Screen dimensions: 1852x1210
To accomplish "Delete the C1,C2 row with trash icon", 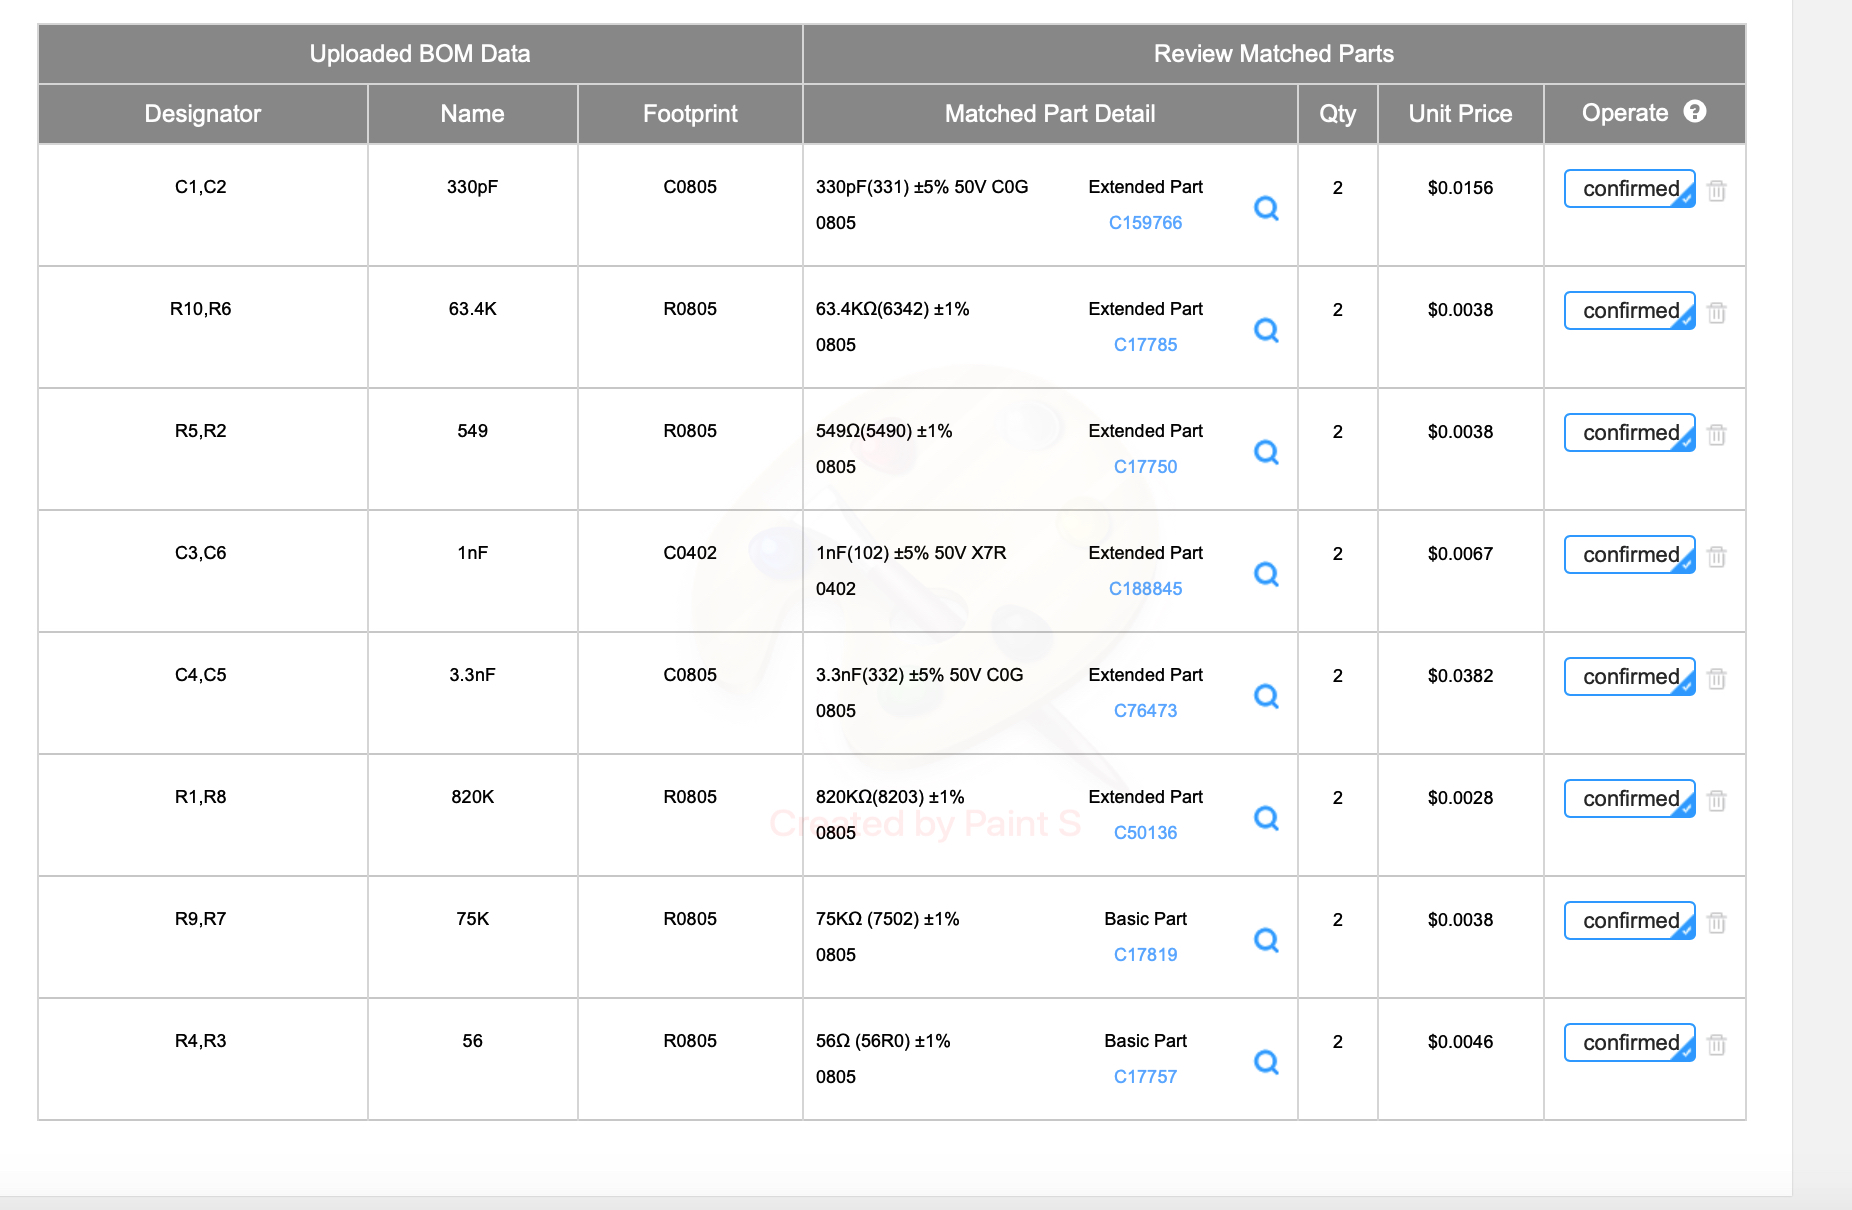I will [1717, 190].
